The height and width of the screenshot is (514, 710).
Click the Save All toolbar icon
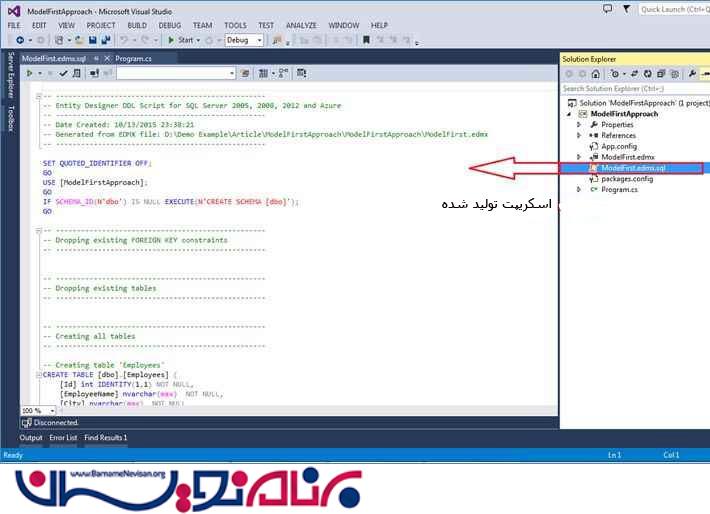(105, 40)
